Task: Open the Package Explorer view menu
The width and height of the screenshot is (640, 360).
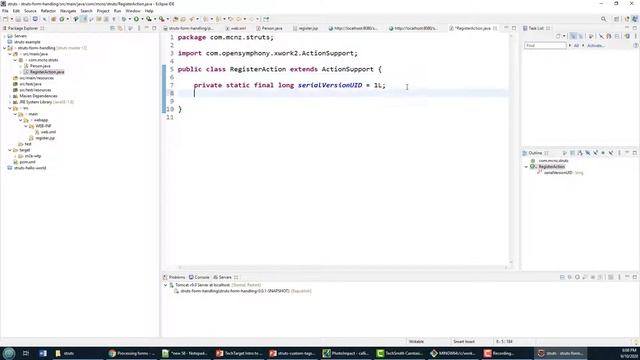Action: coord(139,28)
